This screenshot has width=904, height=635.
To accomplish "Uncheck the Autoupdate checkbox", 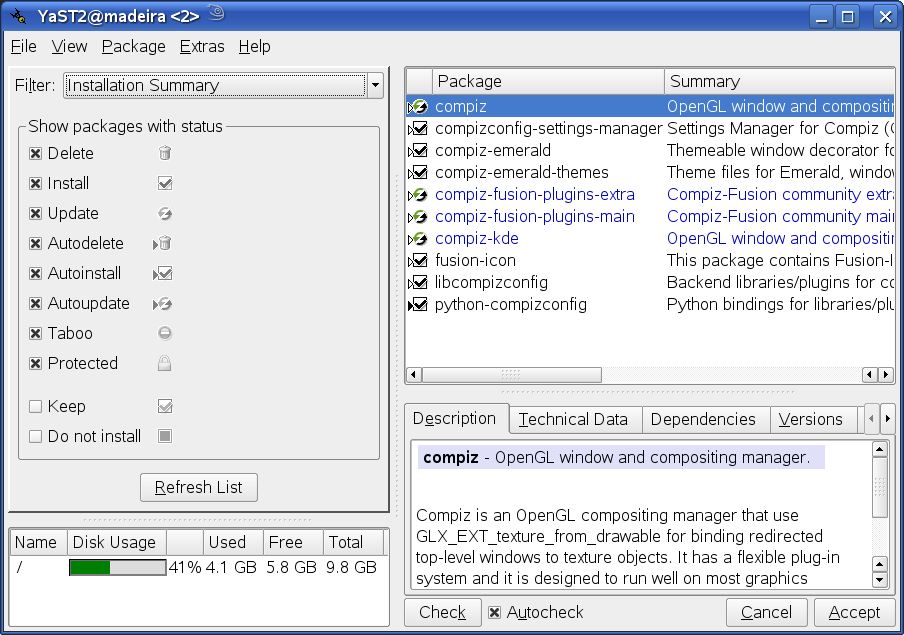I will point(35,303).
